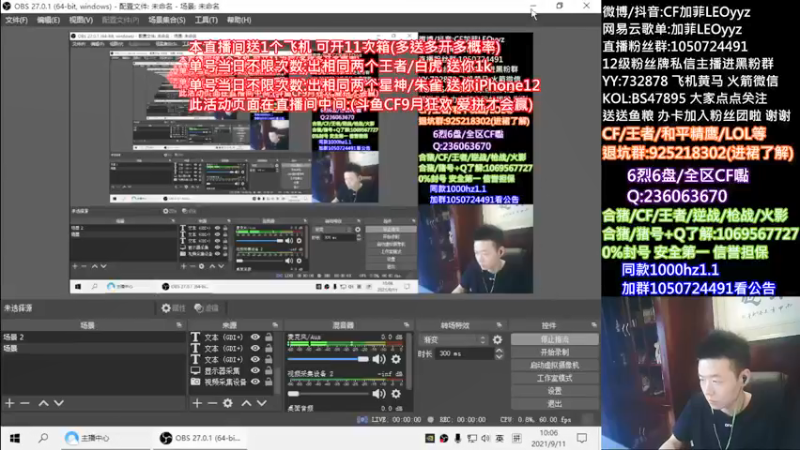The image size is (800, 450).
Task: Move scene down in Scenes panel
Action: tap(59, 403)
